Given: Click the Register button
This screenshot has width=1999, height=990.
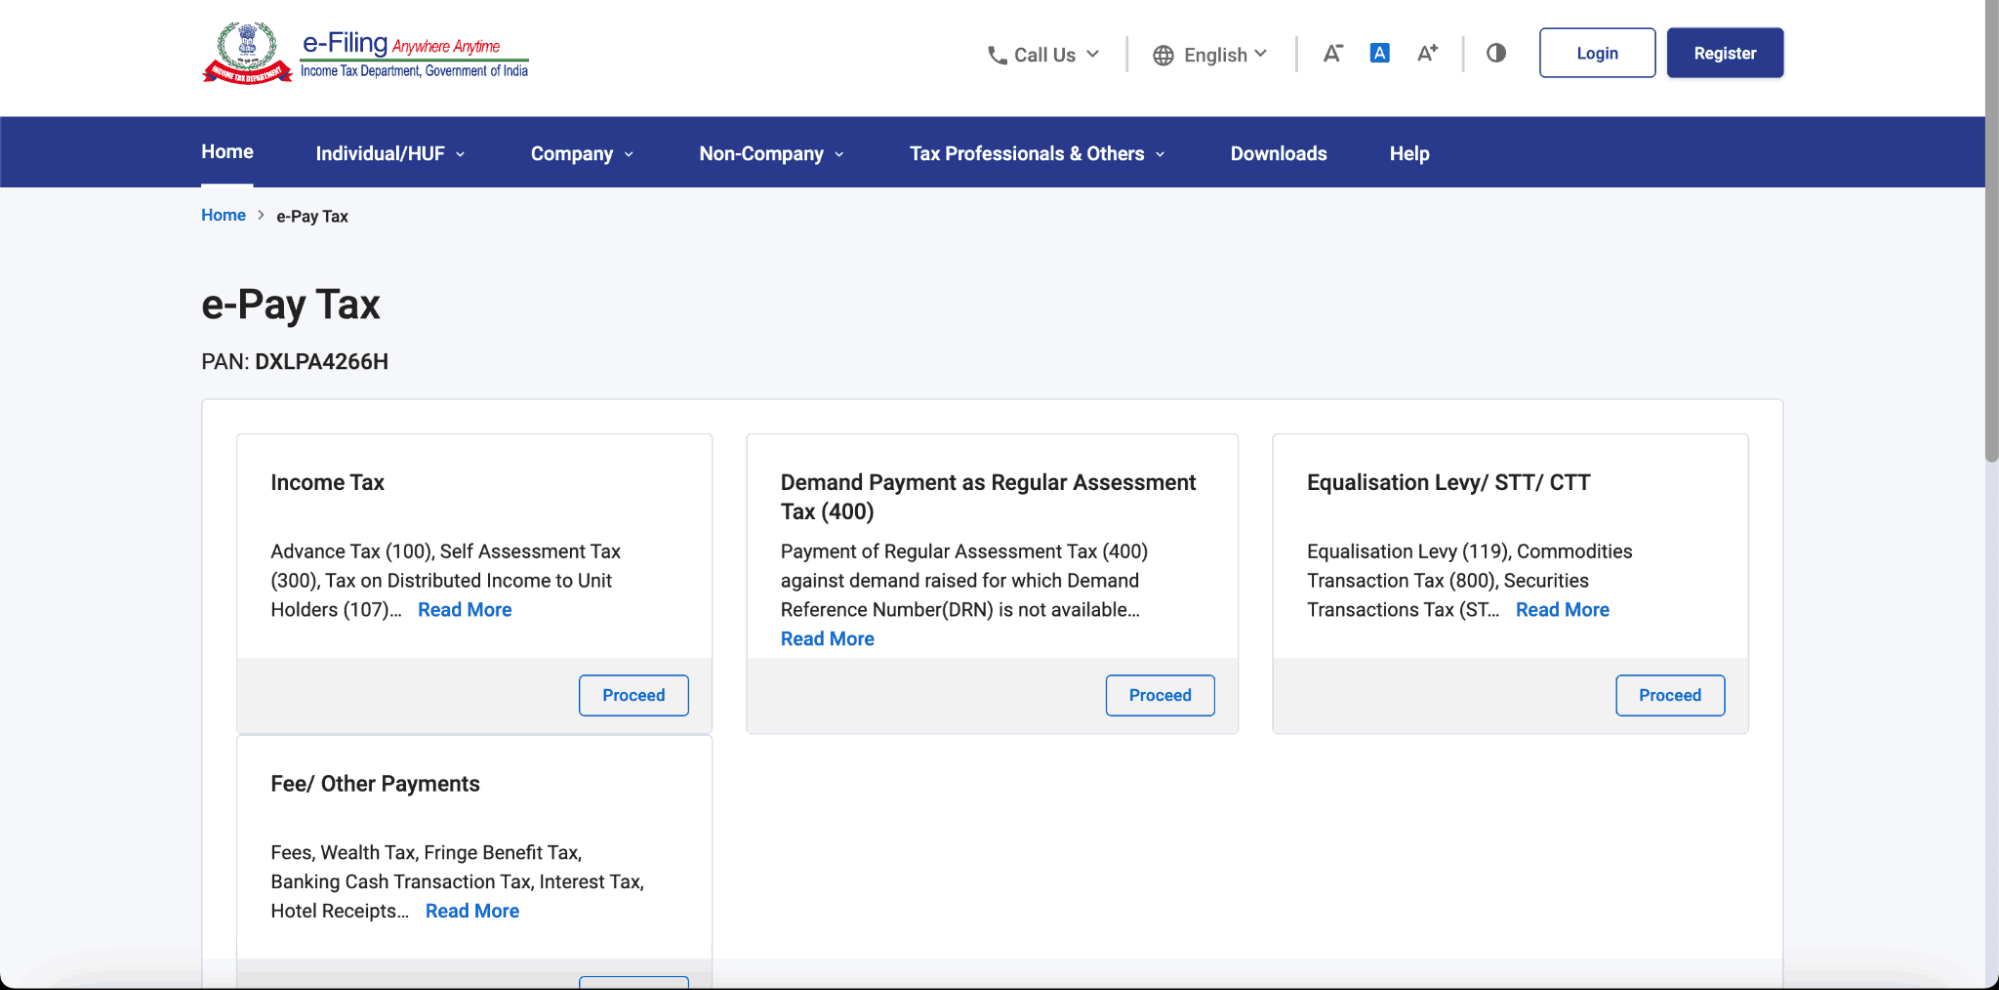Looking at the screenshot, I should point(1725,53).
